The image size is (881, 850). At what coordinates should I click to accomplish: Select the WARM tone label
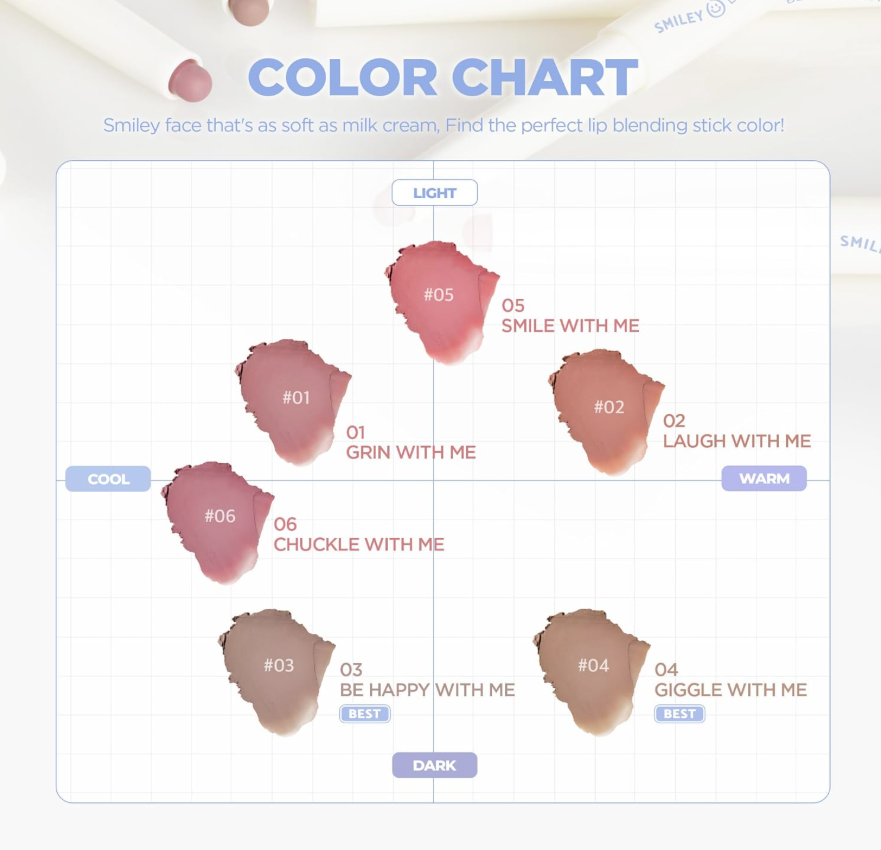pyautogui.click(x=764, y=479)
